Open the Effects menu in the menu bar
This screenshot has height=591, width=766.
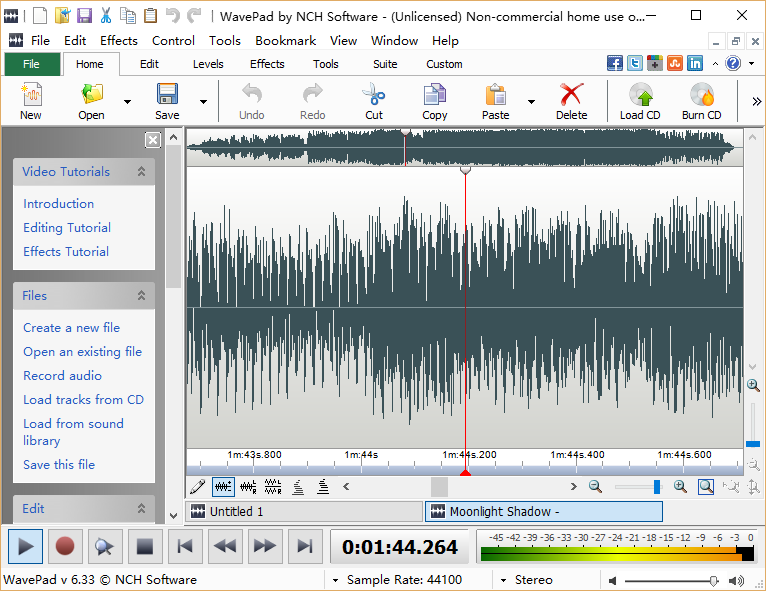point(119,41)
